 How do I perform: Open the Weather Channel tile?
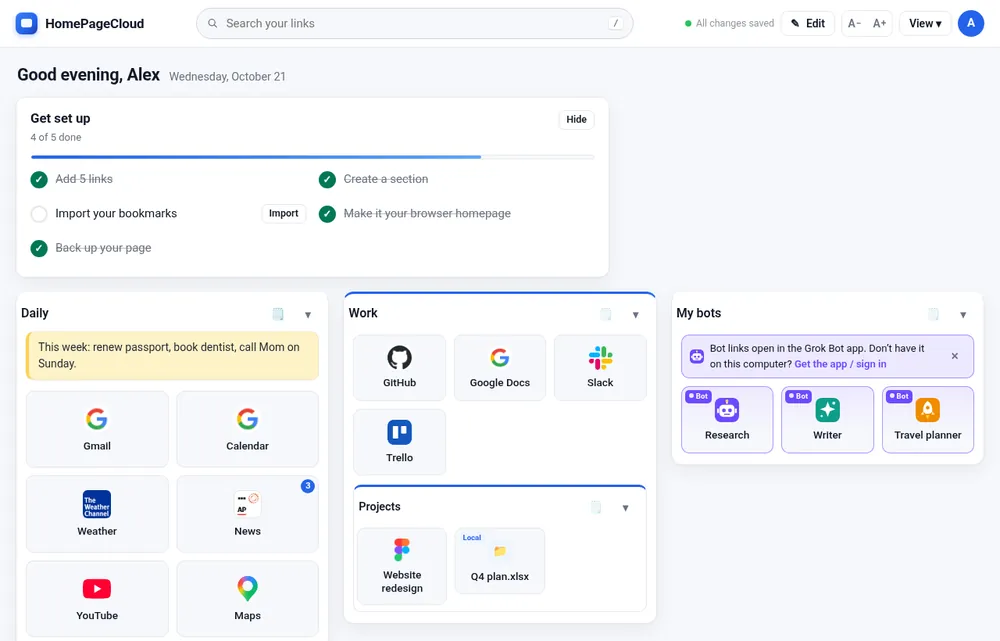97,514
